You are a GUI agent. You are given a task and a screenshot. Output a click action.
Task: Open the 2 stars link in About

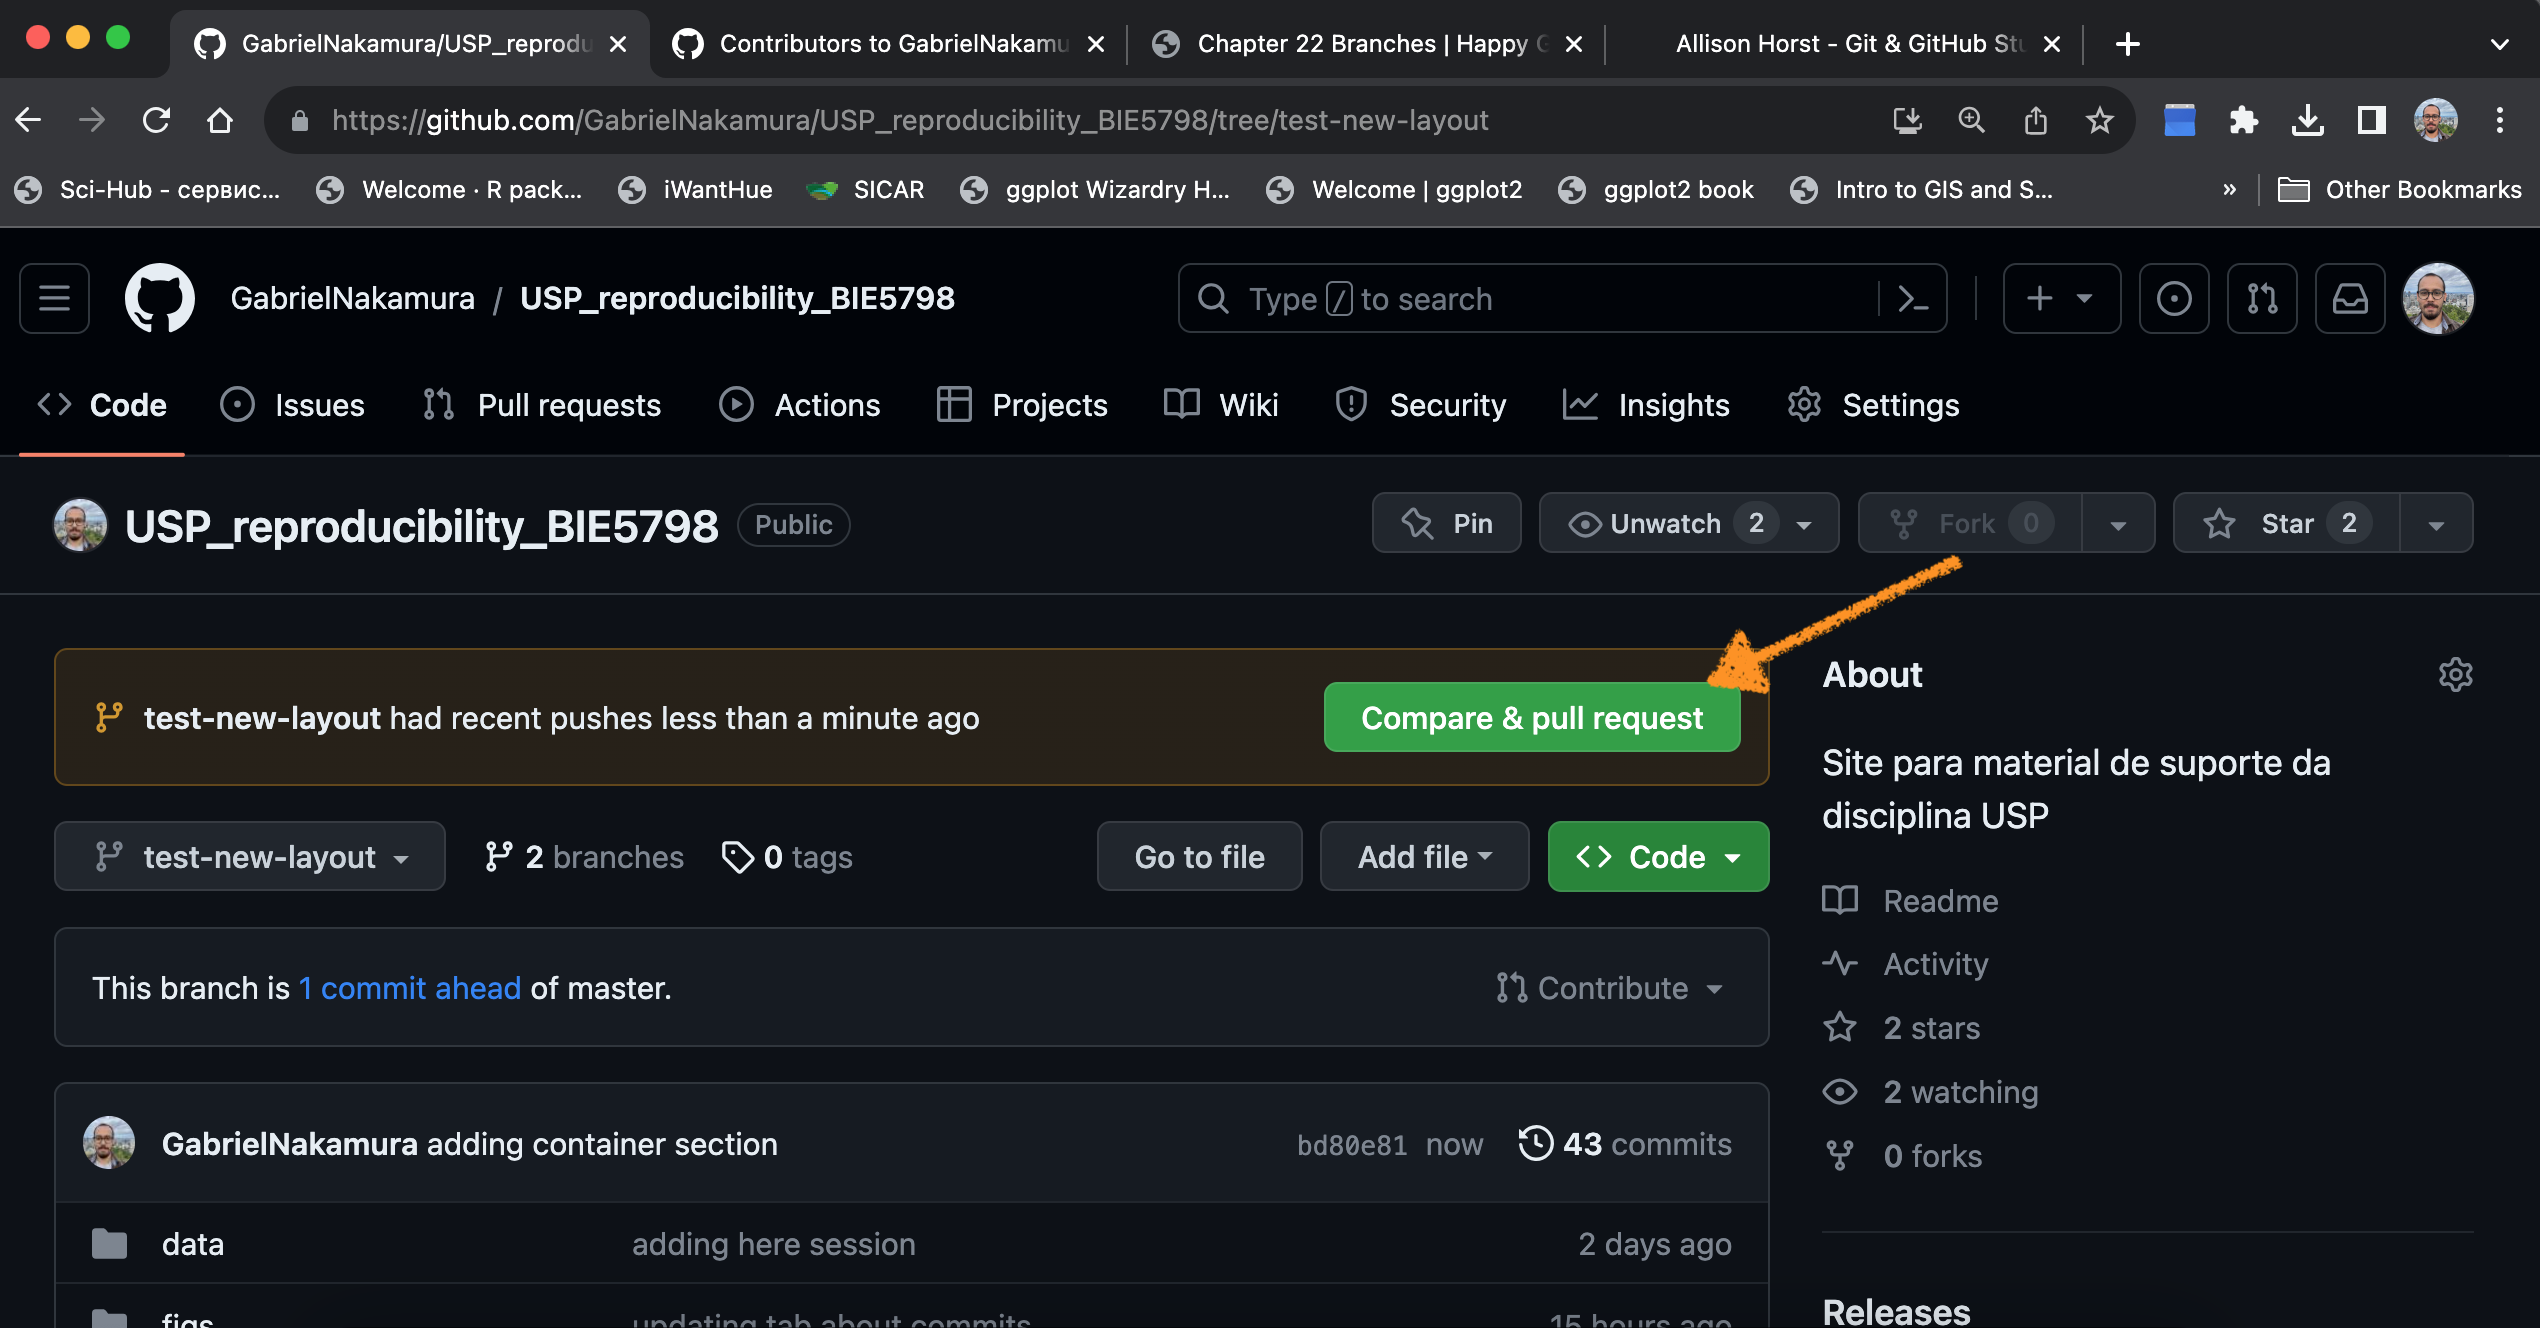click(x=1901, y=1027)
